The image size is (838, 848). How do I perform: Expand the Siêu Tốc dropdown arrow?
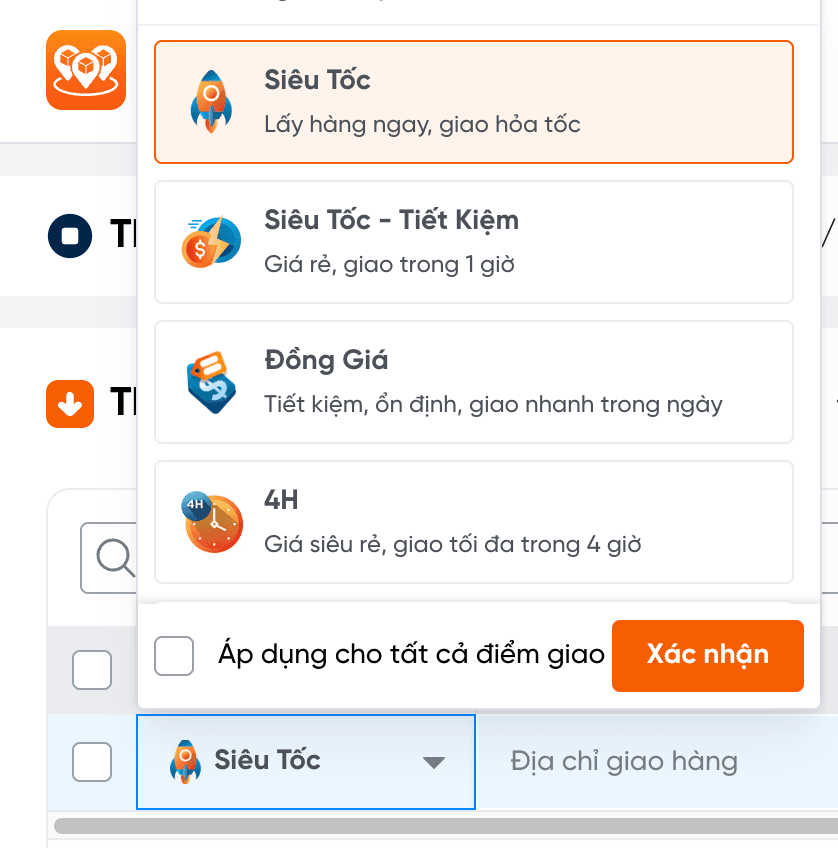coord(433,763)
